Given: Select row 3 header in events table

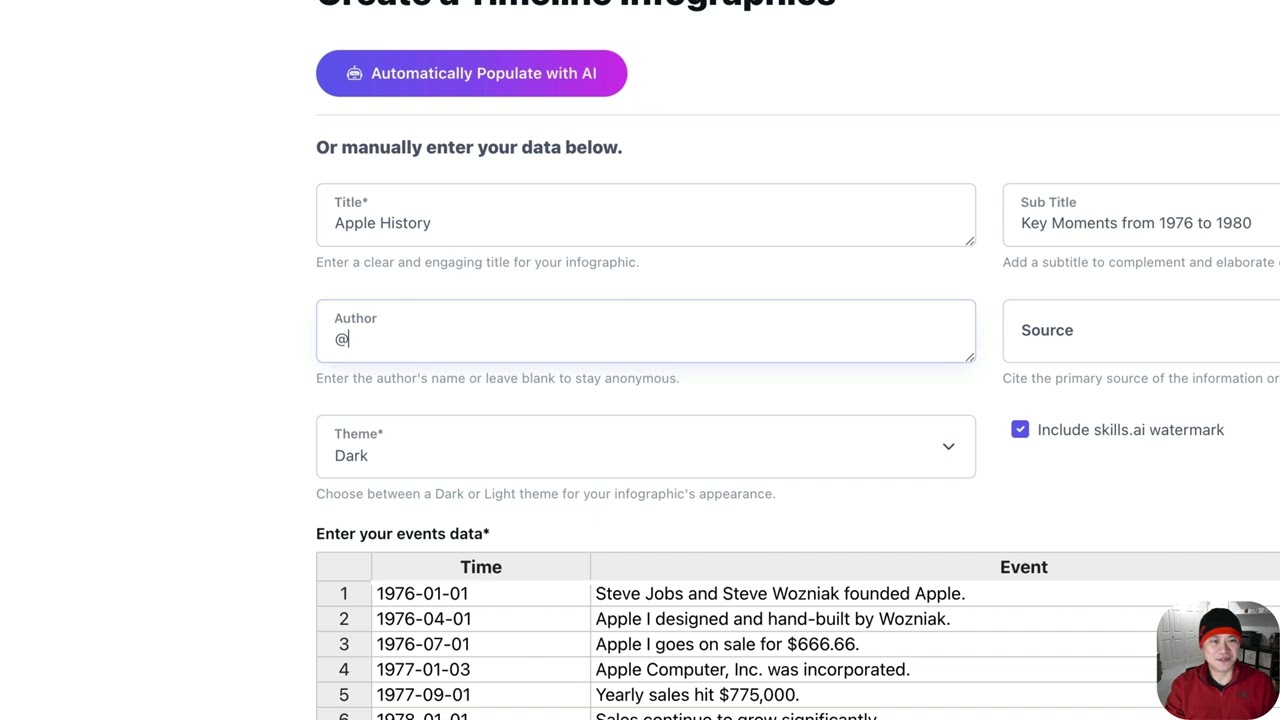Looking at the screenshot, I should [x=344, y=645].
